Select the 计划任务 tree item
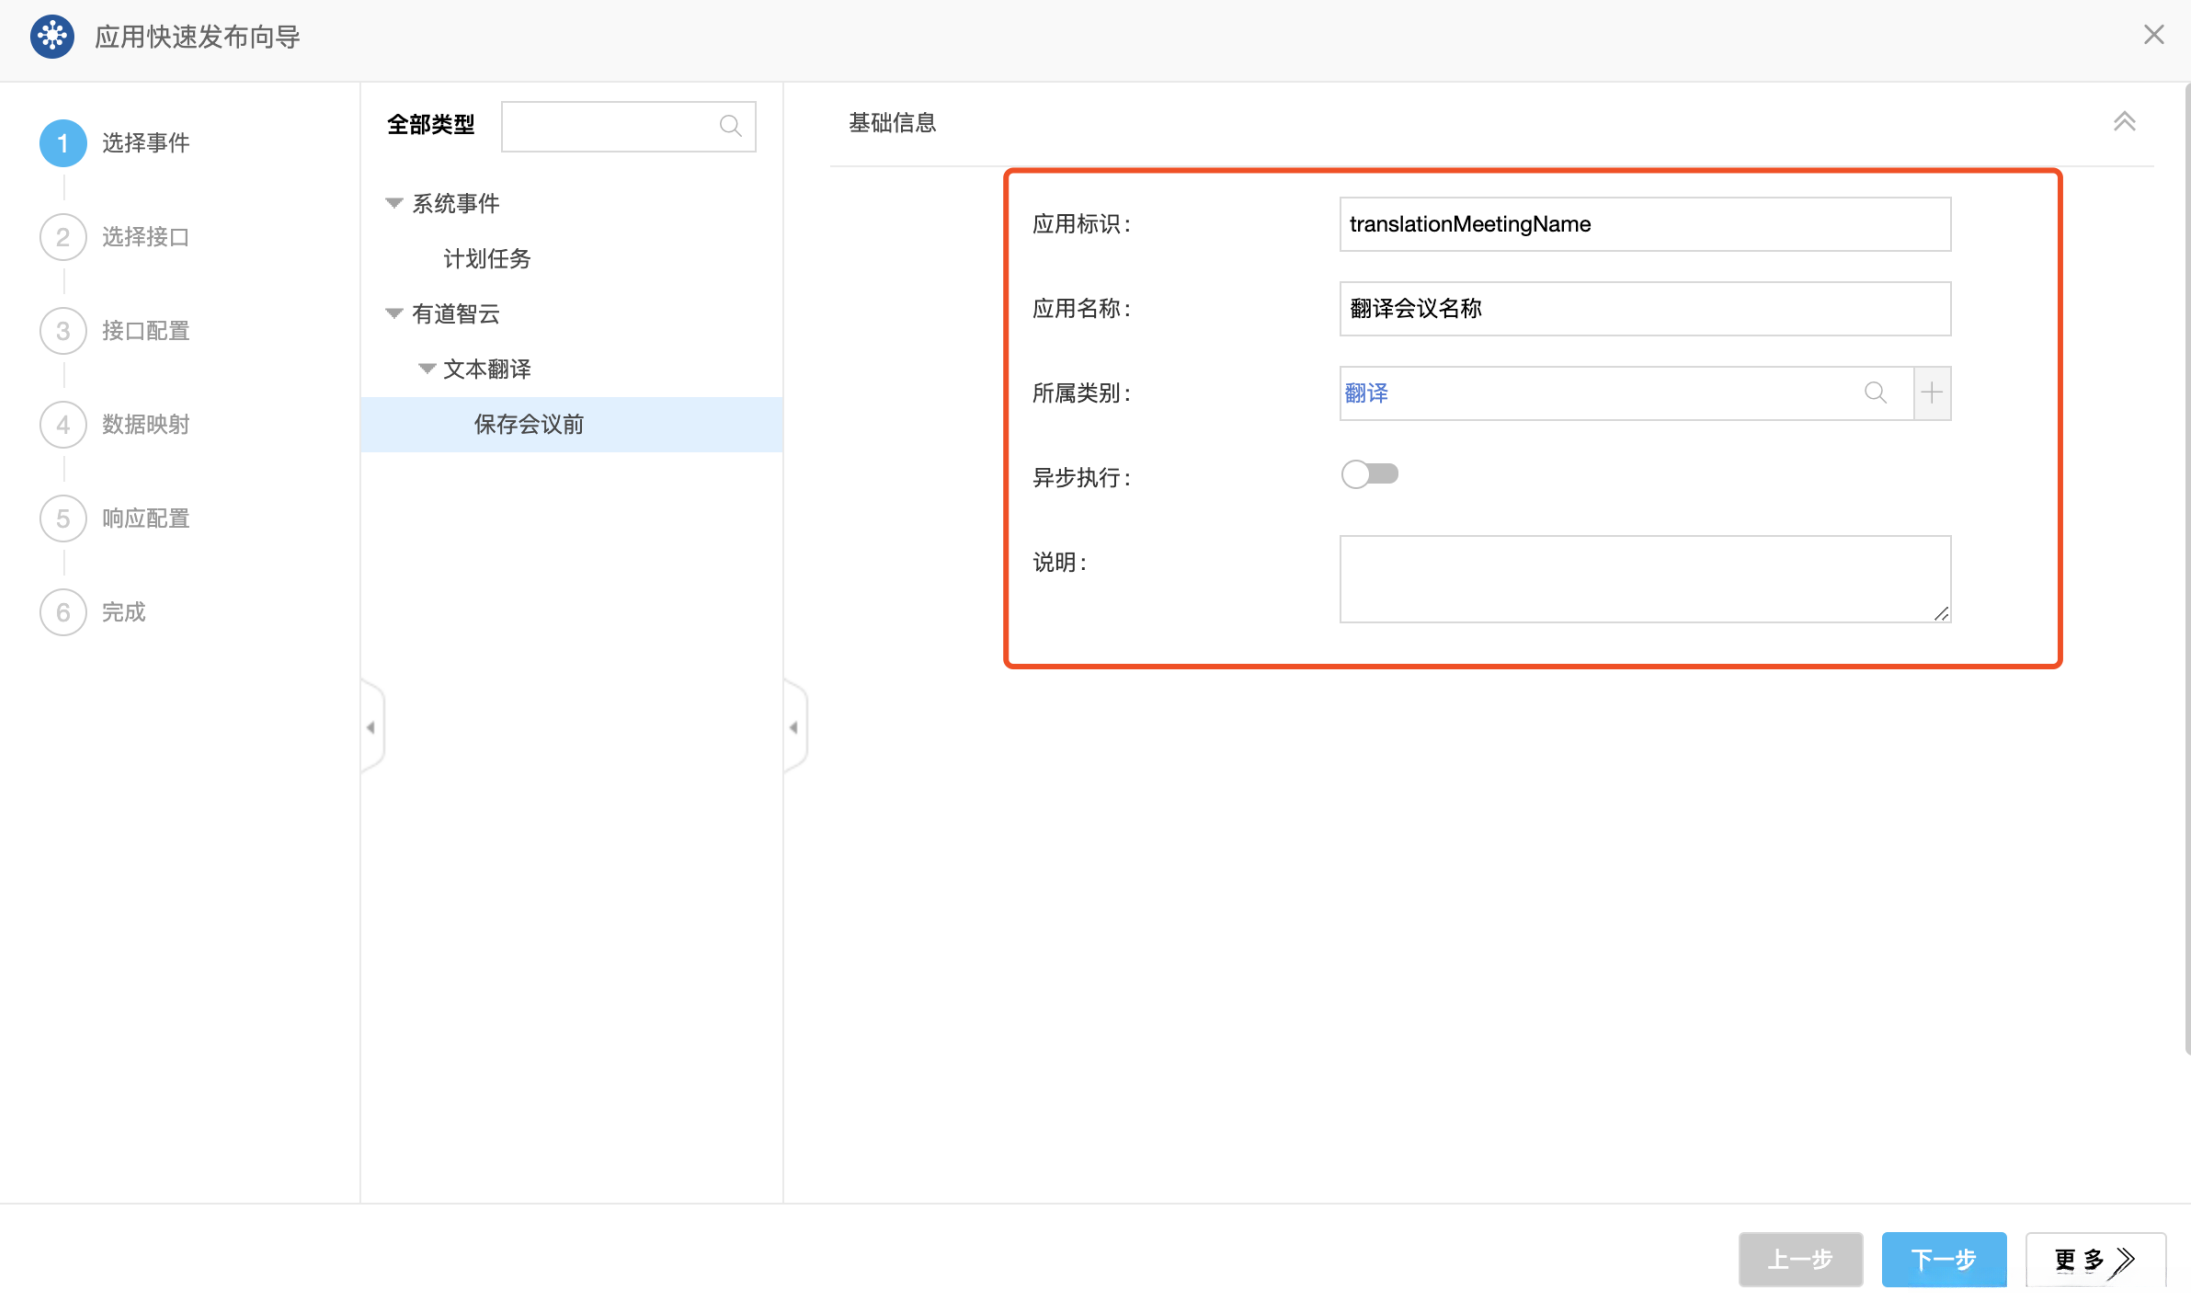The width and height of the screenshot is (2191, 1300). click(x=487, y=259)
